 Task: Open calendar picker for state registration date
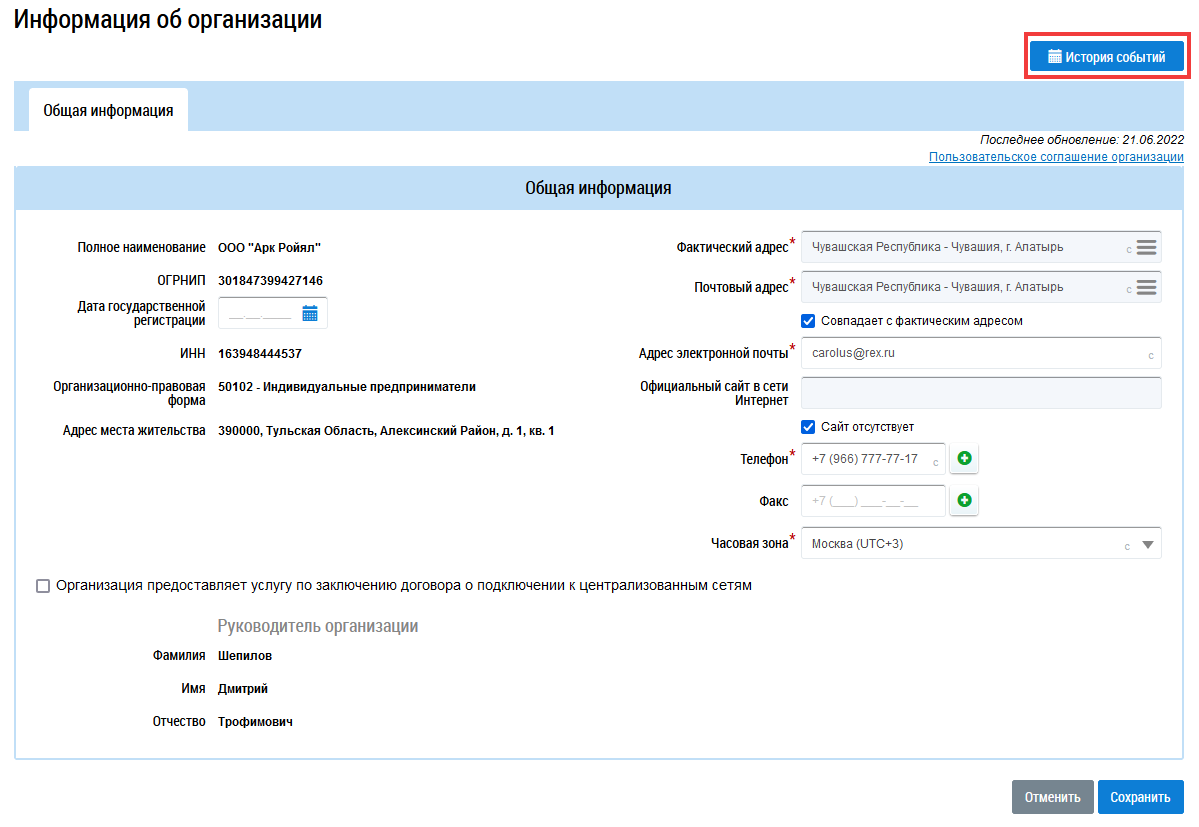(x=310, y=314)
